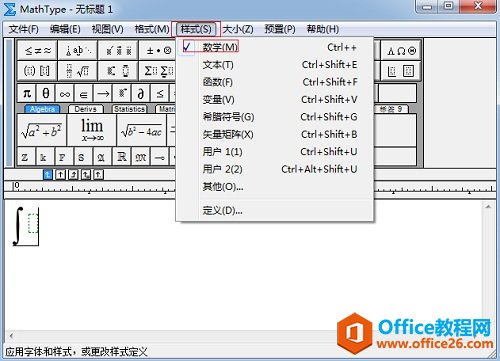
Task: Open the fence templates palette (parentheses, brackets)
Action: tap(38, 71)
